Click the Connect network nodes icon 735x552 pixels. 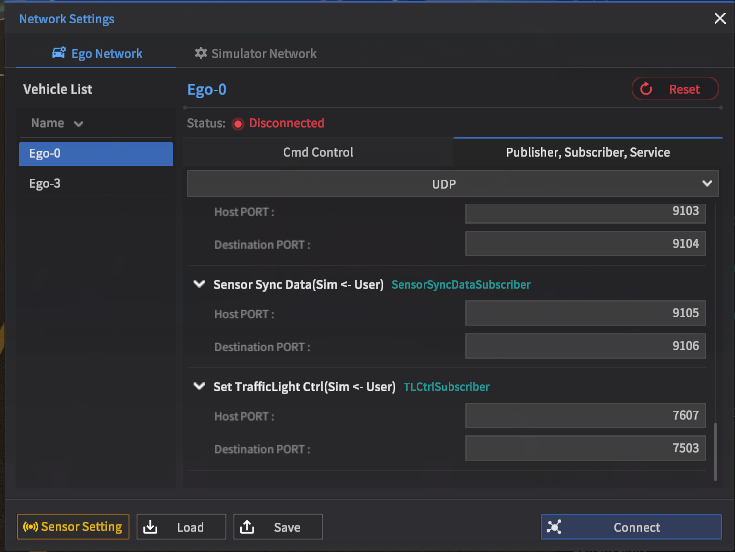point(553,527)
